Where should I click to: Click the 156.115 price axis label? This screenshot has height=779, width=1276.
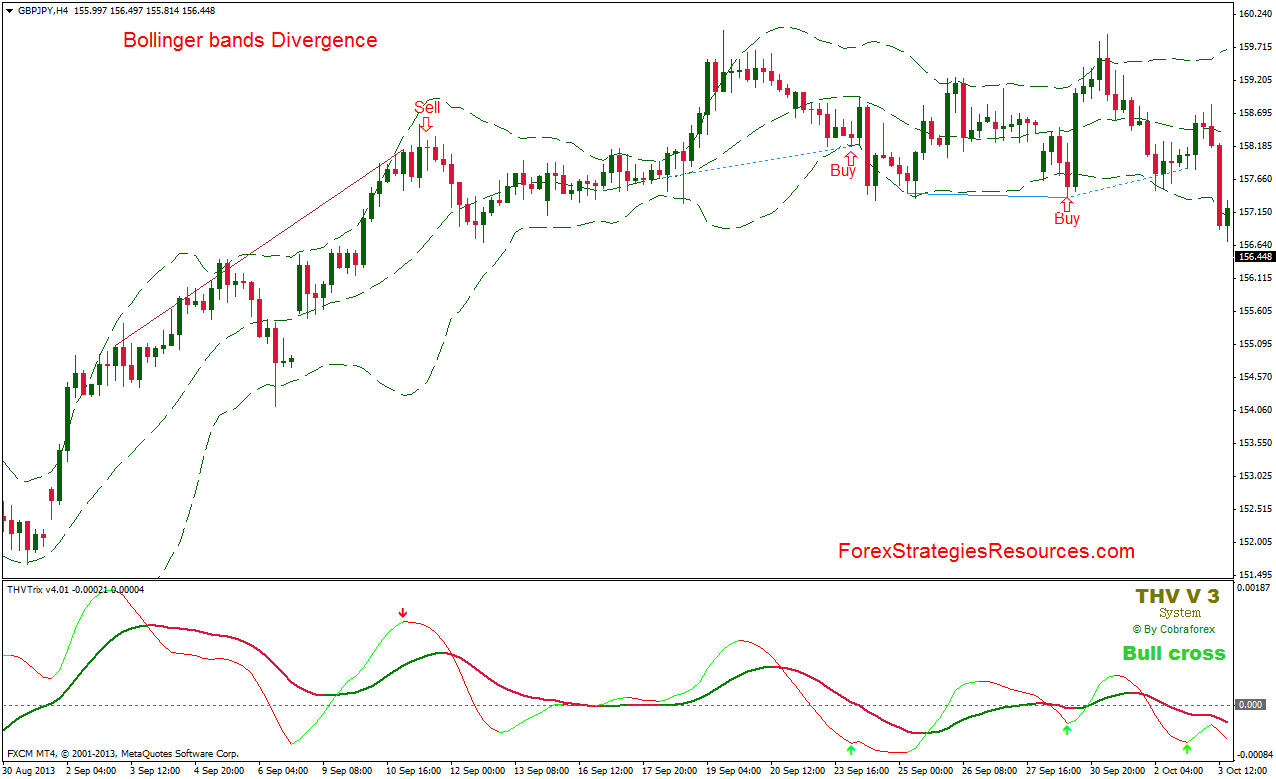click(x=1254, y=278)
